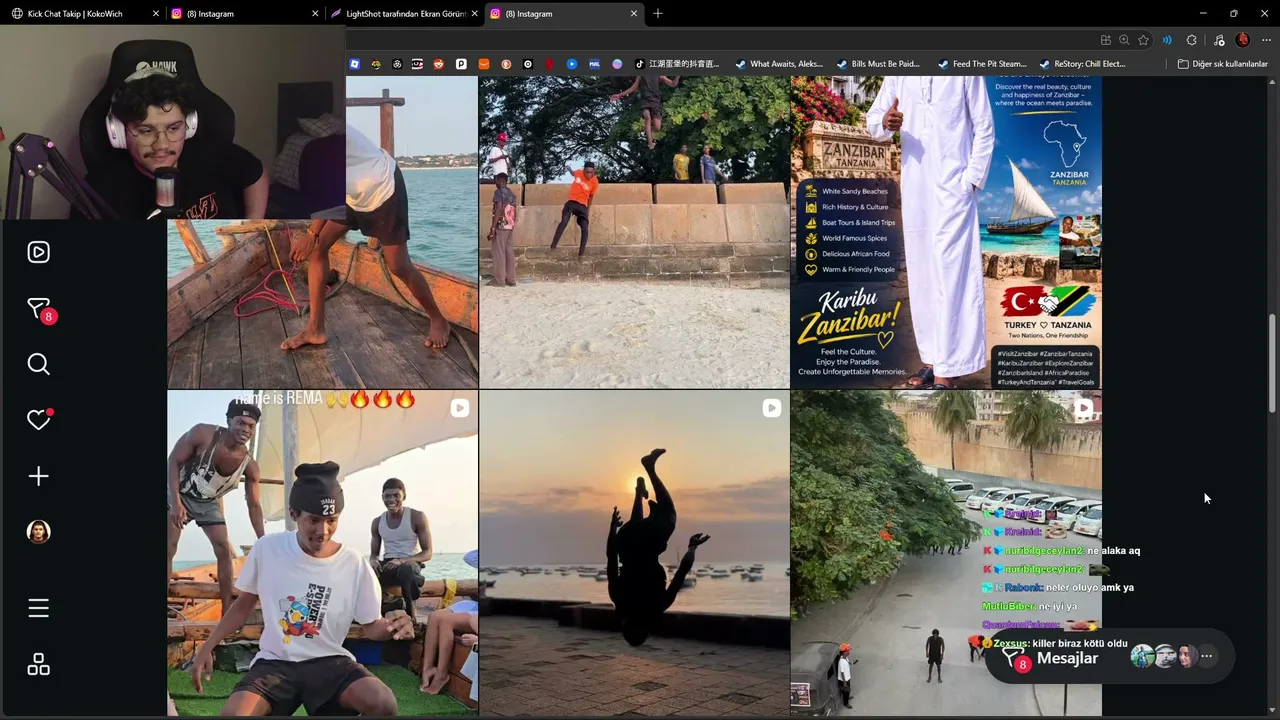1280x720 pixels.
Task: Open the 'name is REMA' reel
Action: tap(322, 553)
